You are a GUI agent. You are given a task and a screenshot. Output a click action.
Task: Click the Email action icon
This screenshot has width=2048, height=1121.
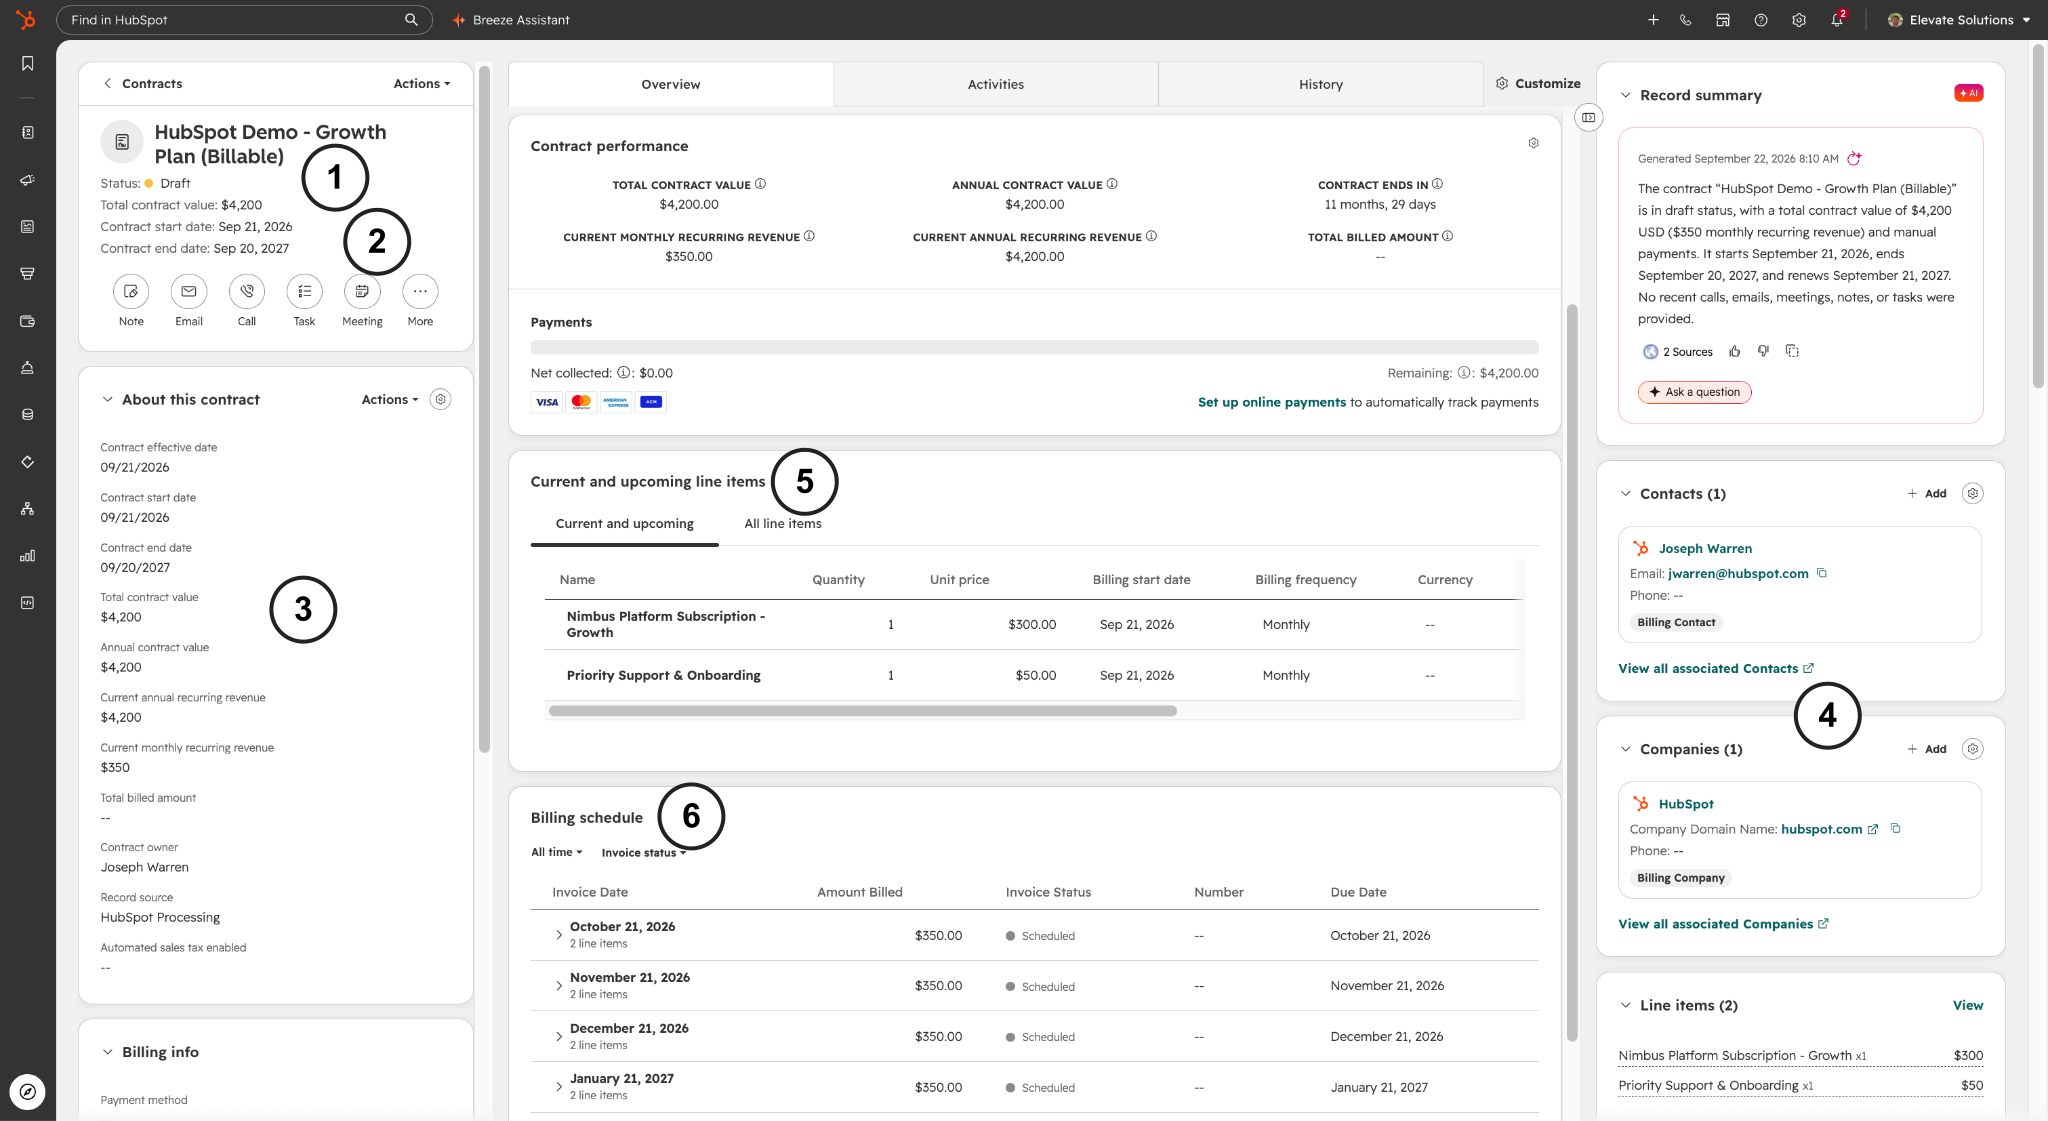pyautogui.click(x=189, y=291)
